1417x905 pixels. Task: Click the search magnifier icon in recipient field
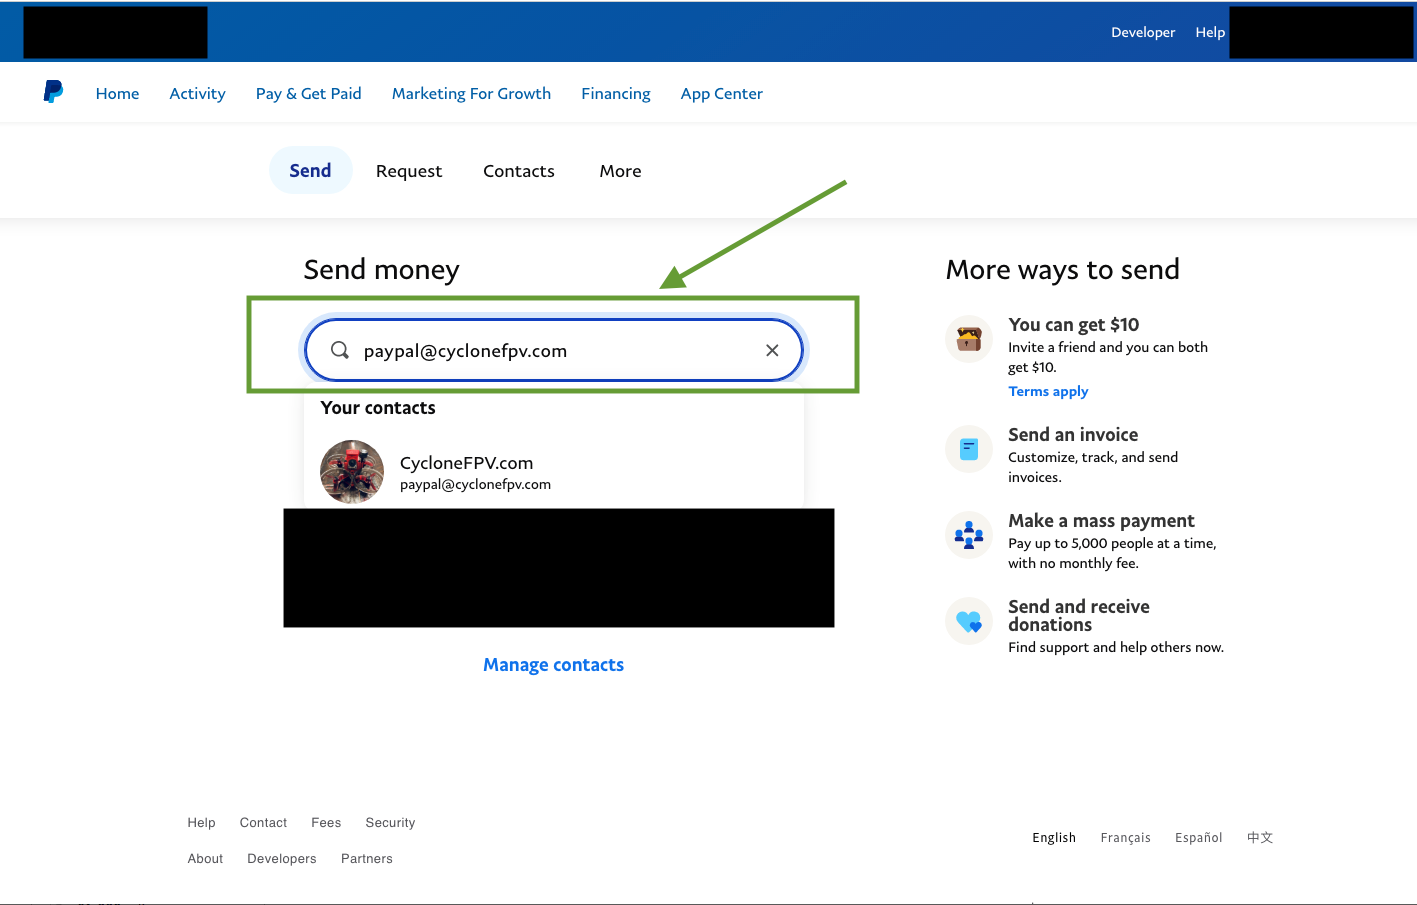click(x=340, y=350)
